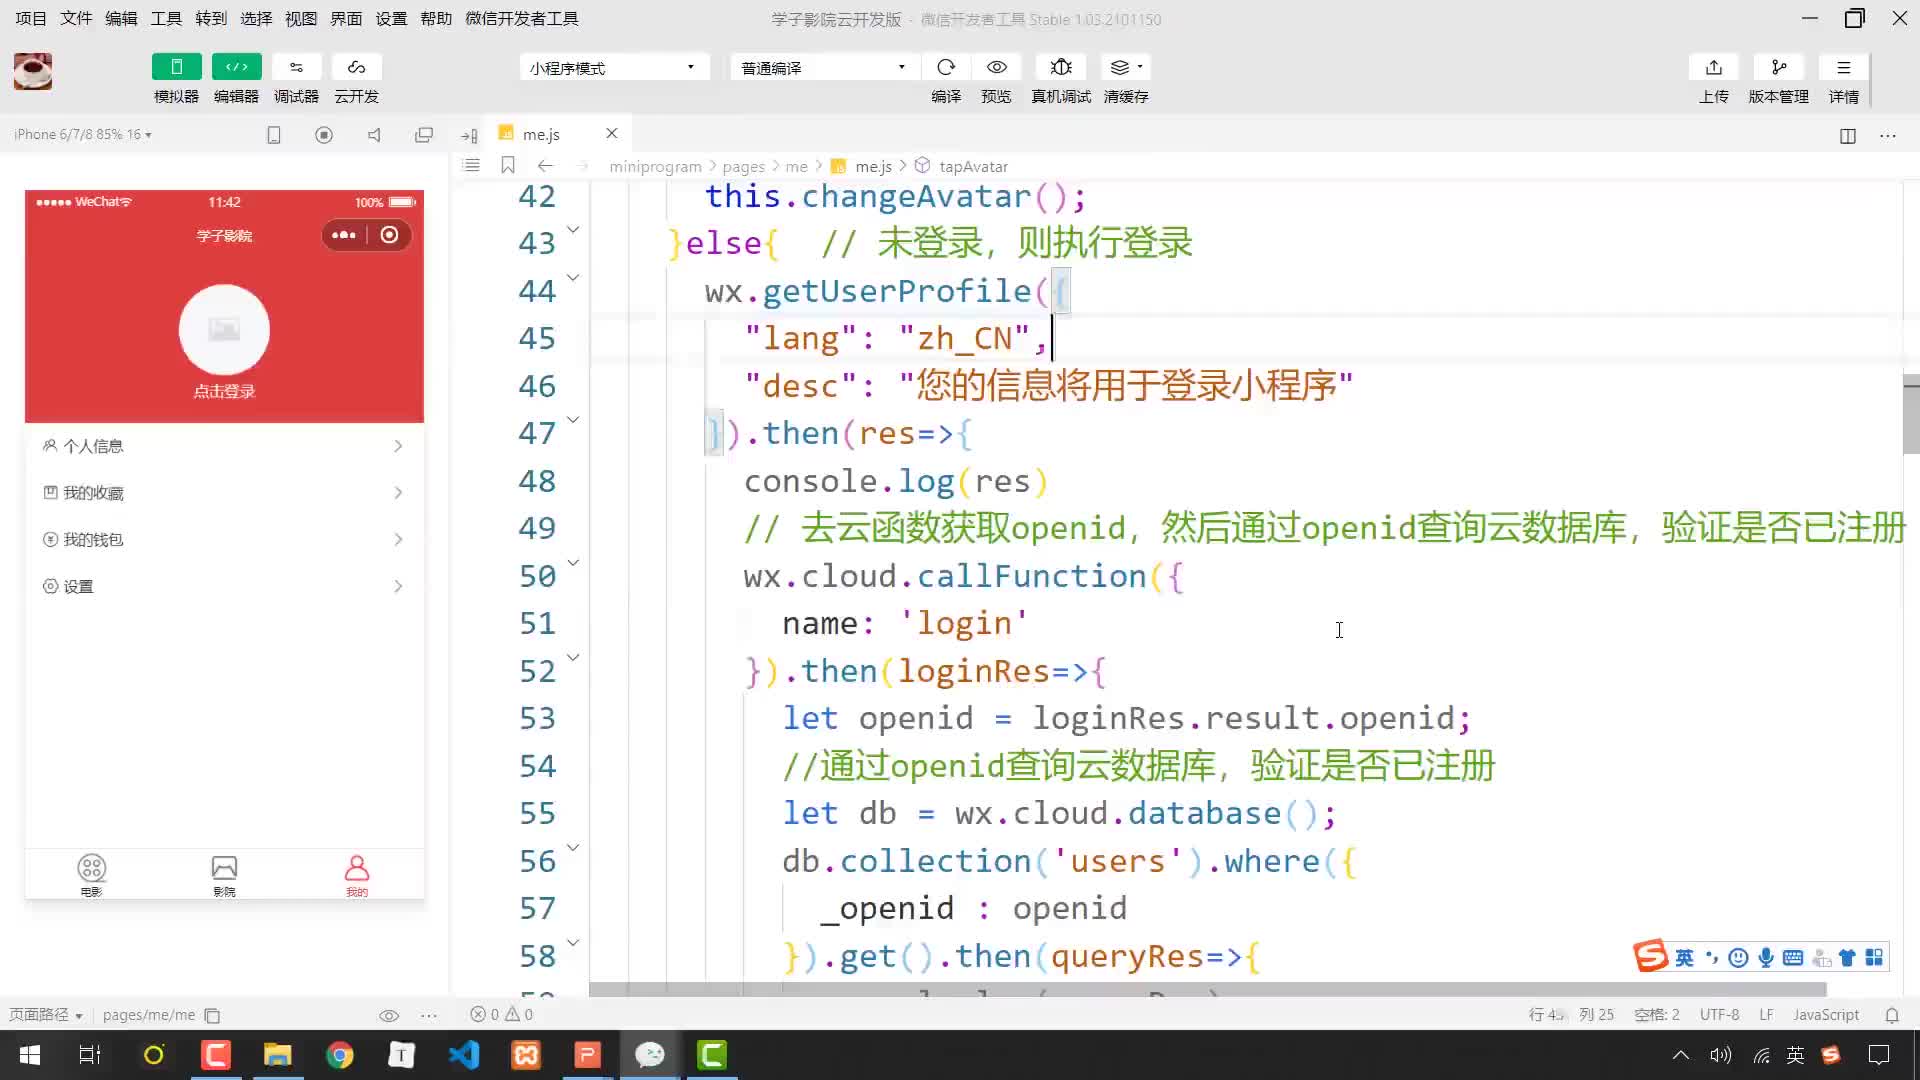
Task: Open project details panel
Action: [1843, 67]
